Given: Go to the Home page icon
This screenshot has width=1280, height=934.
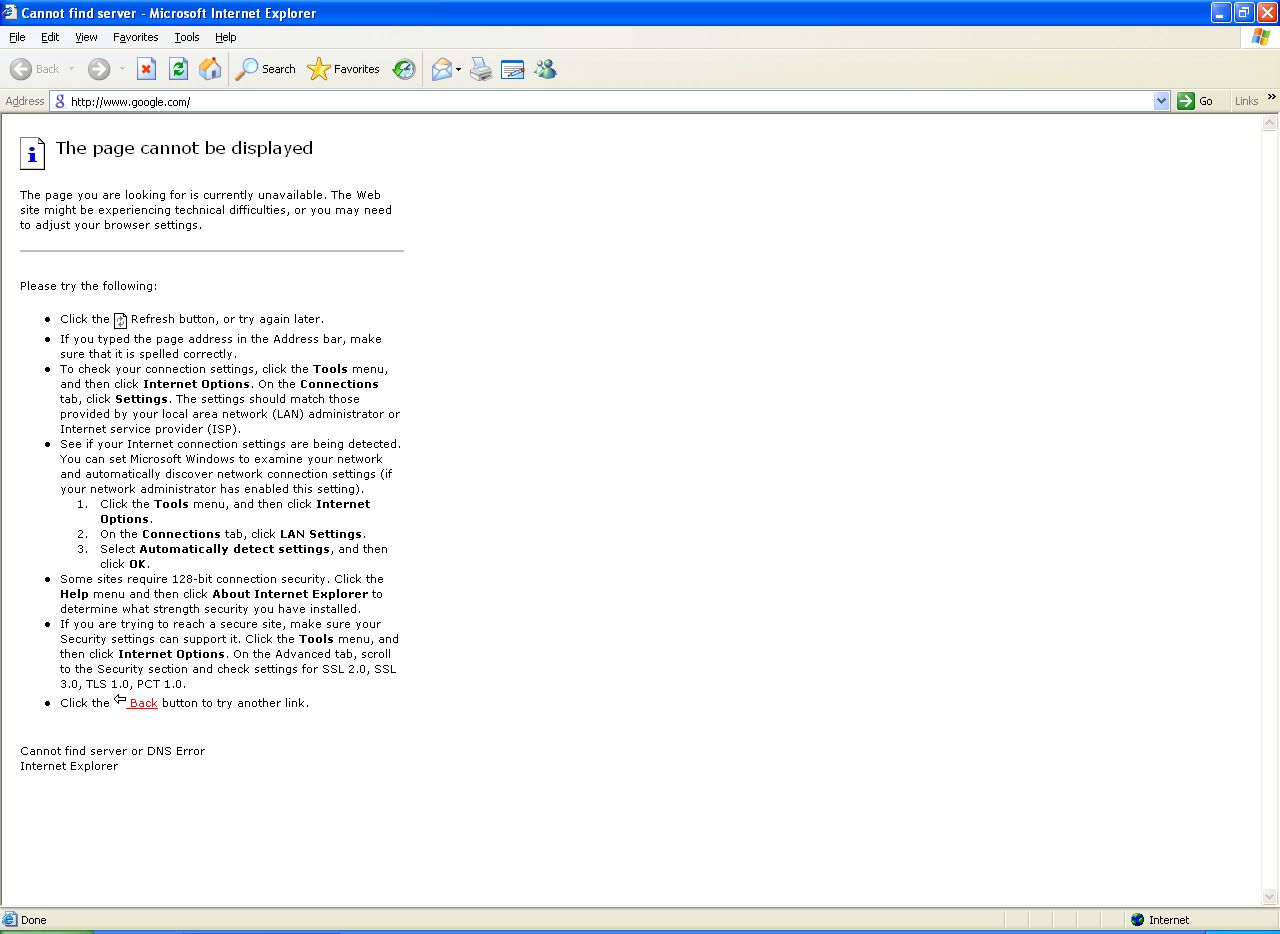Looking at the screenshot, I should [210, 69].
